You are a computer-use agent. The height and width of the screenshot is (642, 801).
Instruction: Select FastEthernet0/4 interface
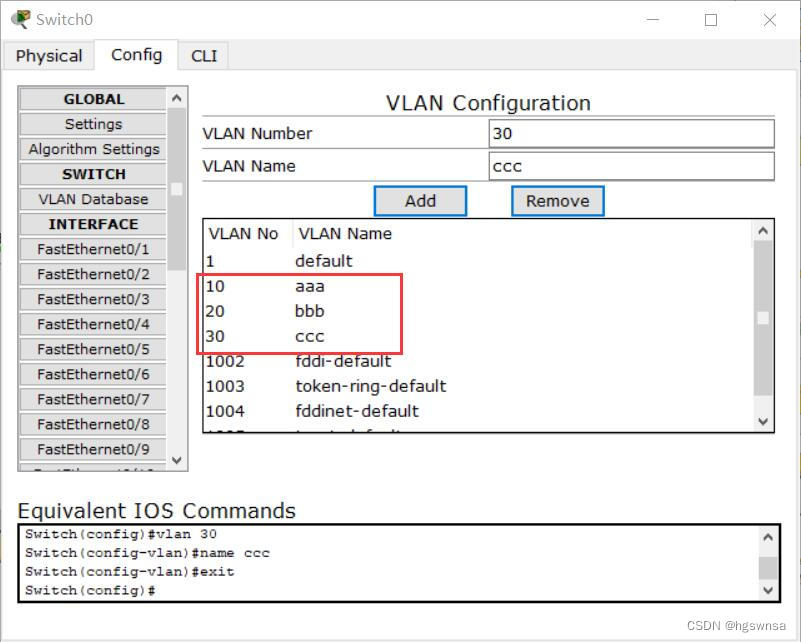click(93, 324)
